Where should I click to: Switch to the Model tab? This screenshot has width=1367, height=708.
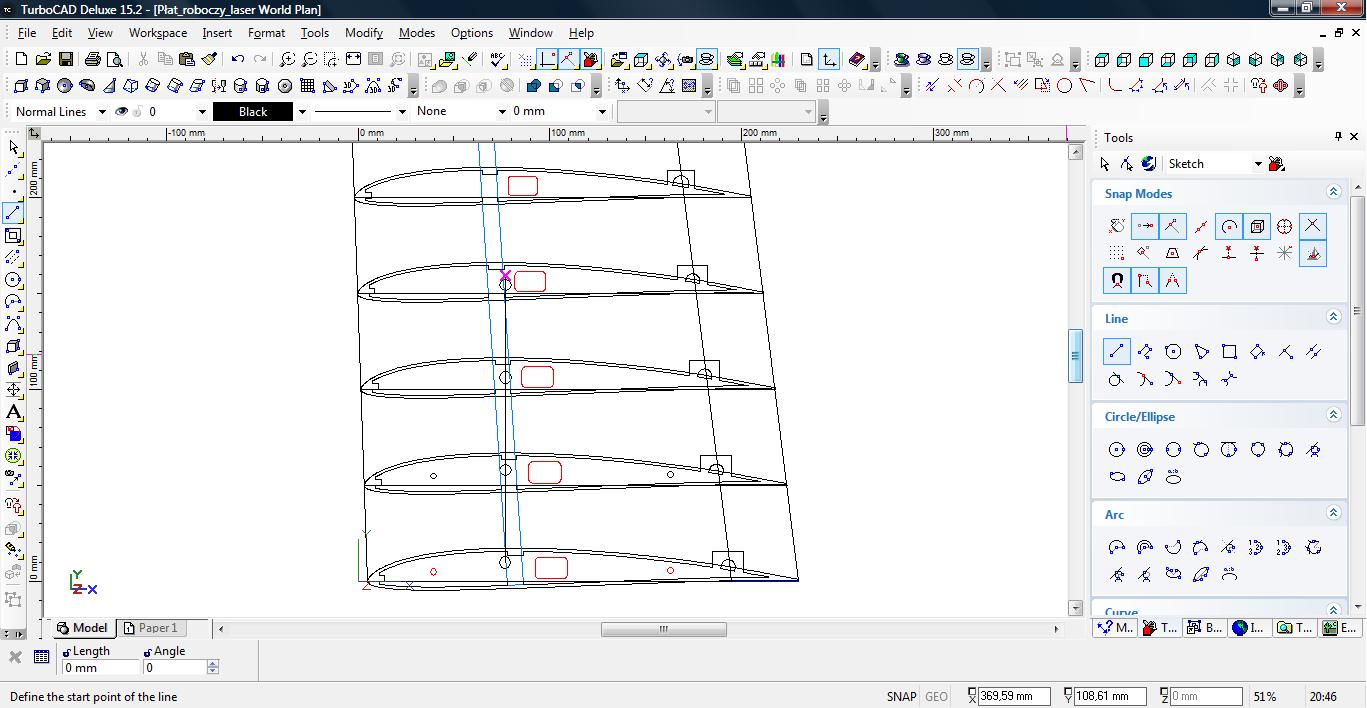click(83, 628)
